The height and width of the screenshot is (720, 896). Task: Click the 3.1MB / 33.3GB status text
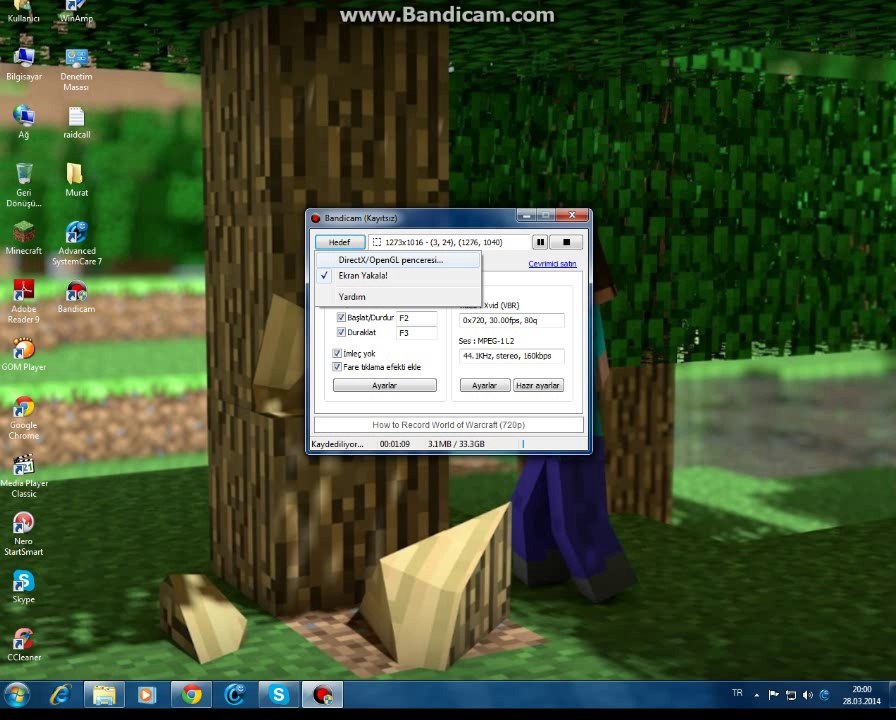tap(456, 444)
